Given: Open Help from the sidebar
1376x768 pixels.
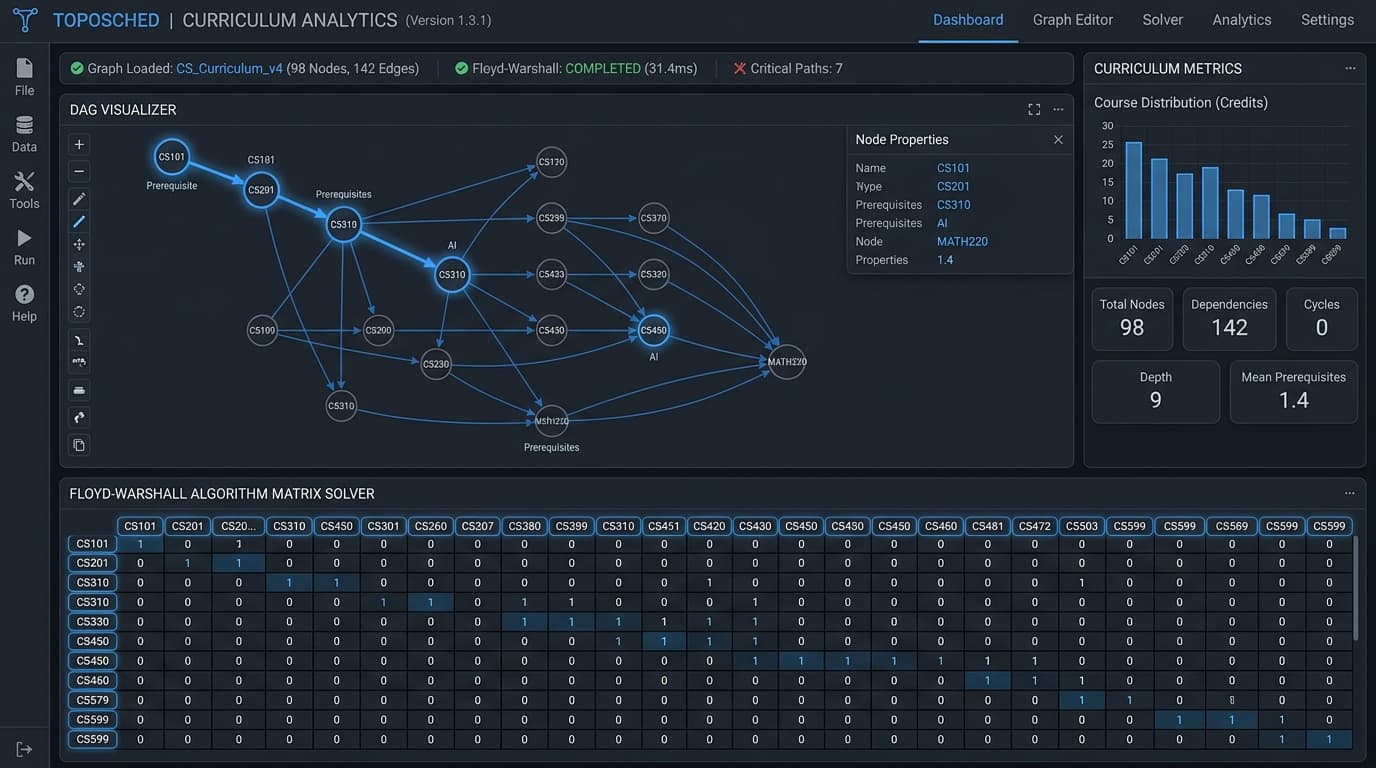Looking at the screenshot, I should pos(24,303).
